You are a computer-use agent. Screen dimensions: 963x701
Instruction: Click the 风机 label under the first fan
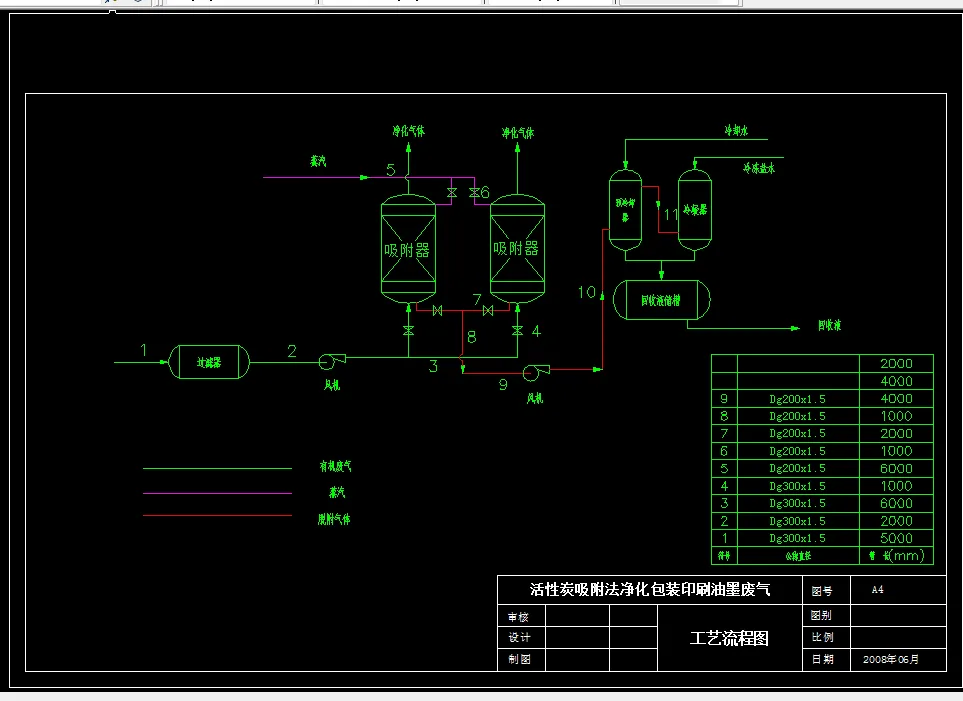coord(332,385)
